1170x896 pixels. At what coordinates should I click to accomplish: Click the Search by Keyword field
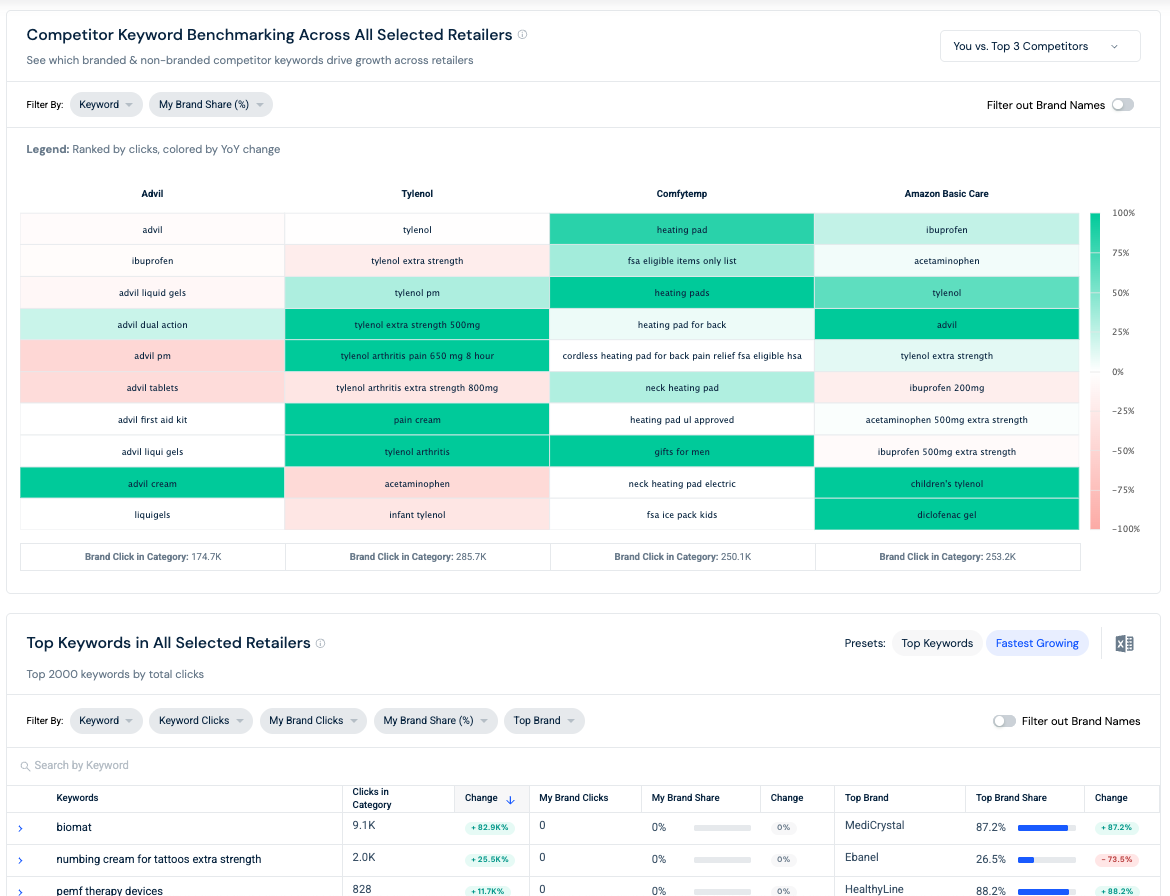[584, 765]
